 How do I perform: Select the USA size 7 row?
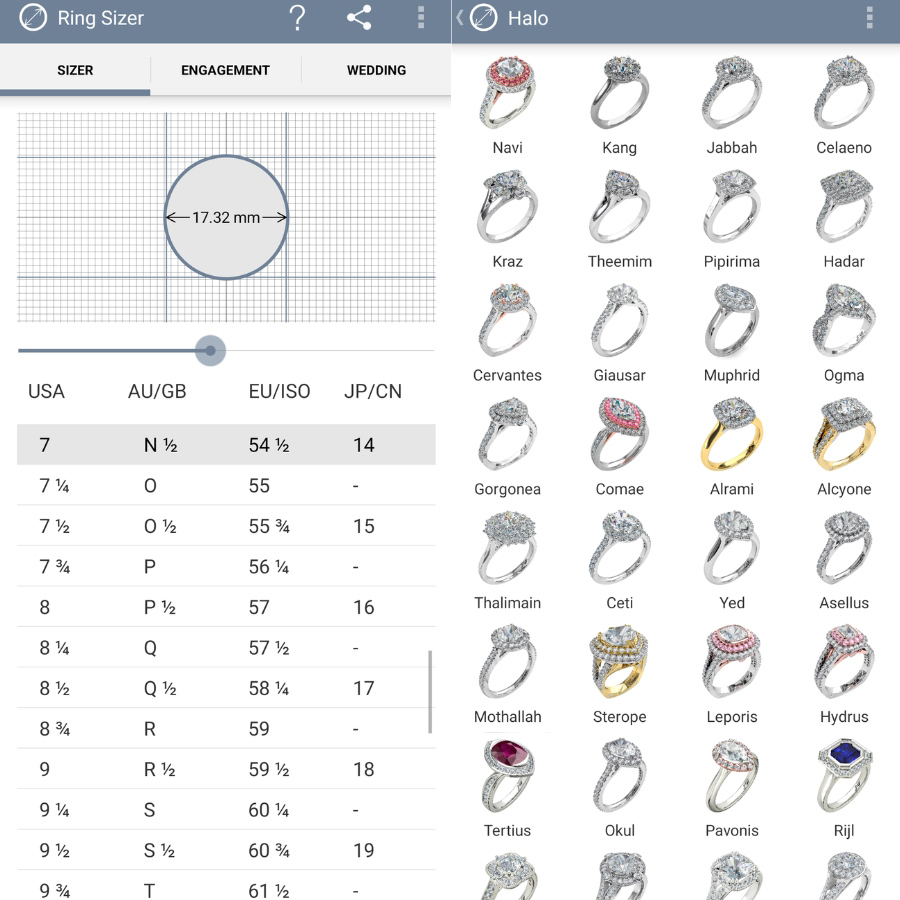coord(226,445)
